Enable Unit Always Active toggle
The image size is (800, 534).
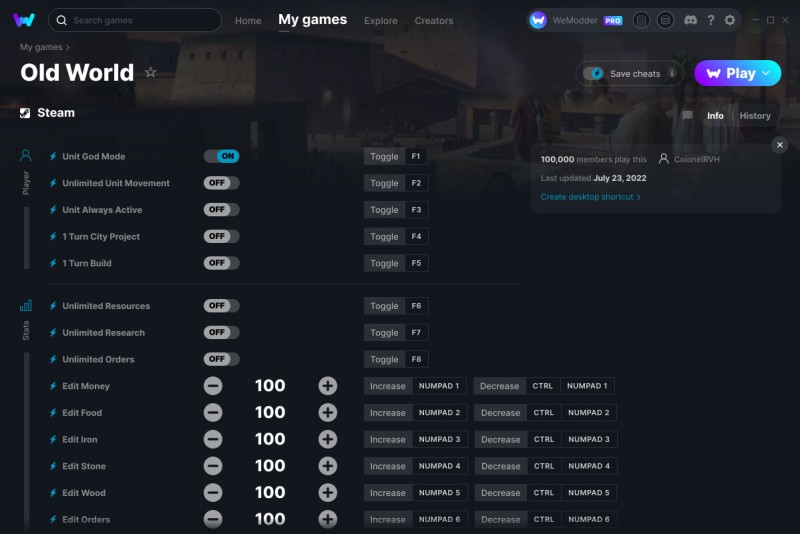(221, 210)
